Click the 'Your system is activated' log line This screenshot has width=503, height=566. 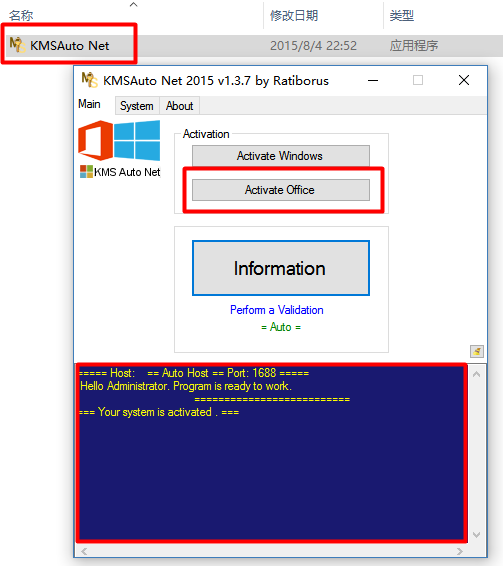point(159,412)
